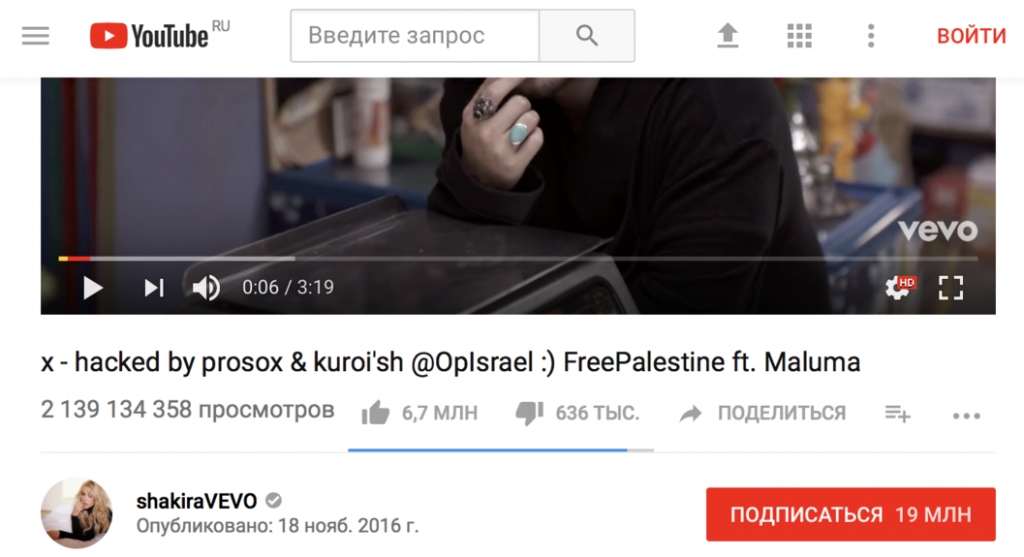Screen dimensions: 1024x557
Task: Subscribe with the Подписаться button
Action: tap(850, 514)
